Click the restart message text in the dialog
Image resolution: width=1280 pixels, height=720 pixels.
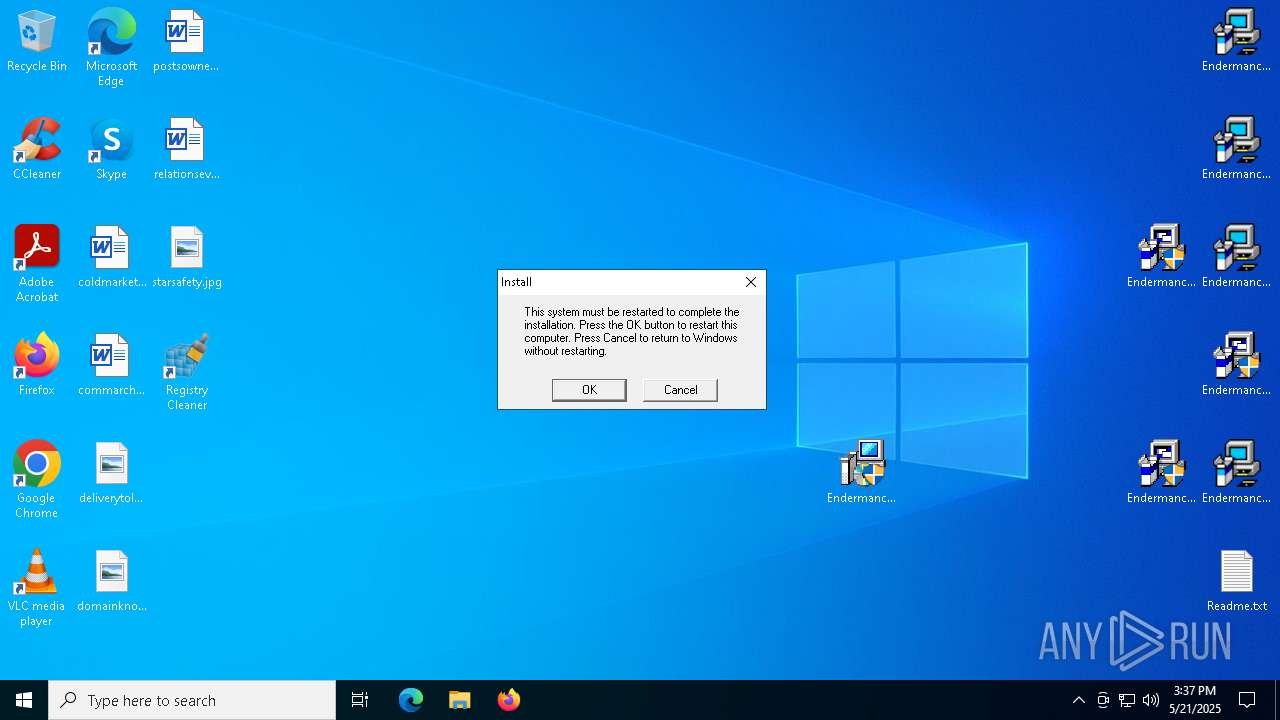tap(632, 331)
